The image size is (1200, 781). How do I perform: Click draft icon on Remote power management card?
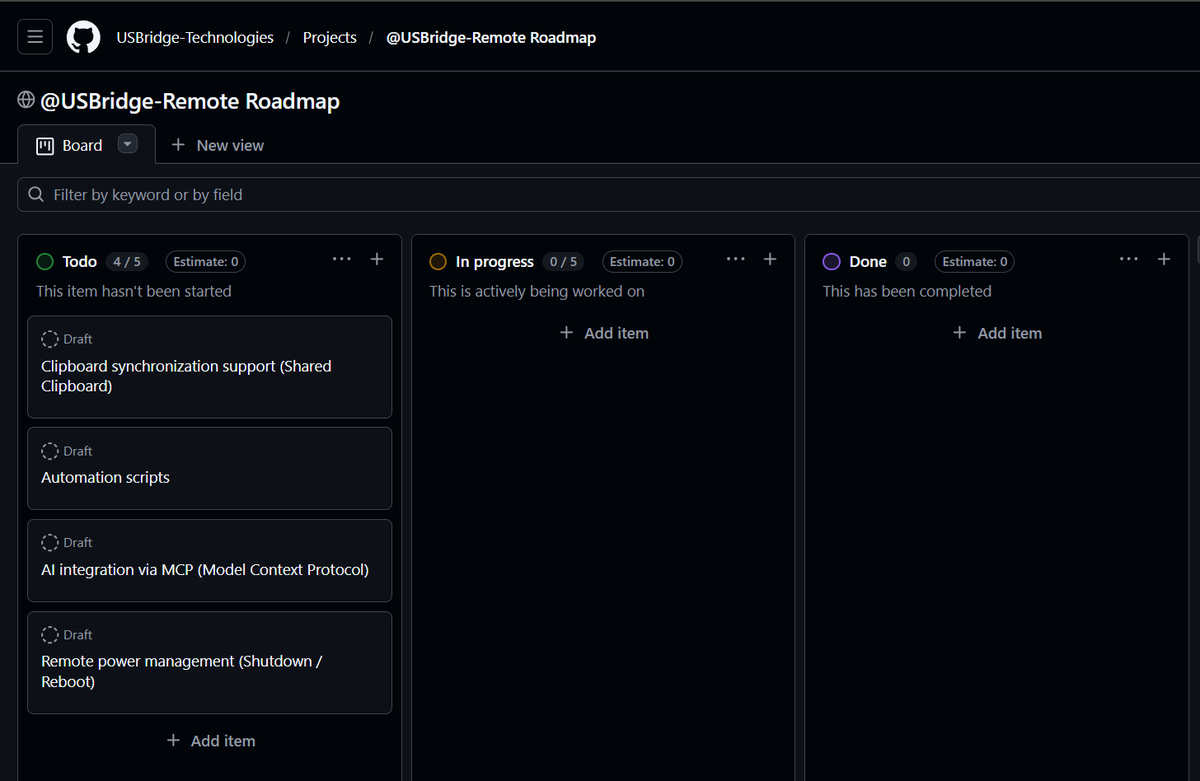(50, 635)
